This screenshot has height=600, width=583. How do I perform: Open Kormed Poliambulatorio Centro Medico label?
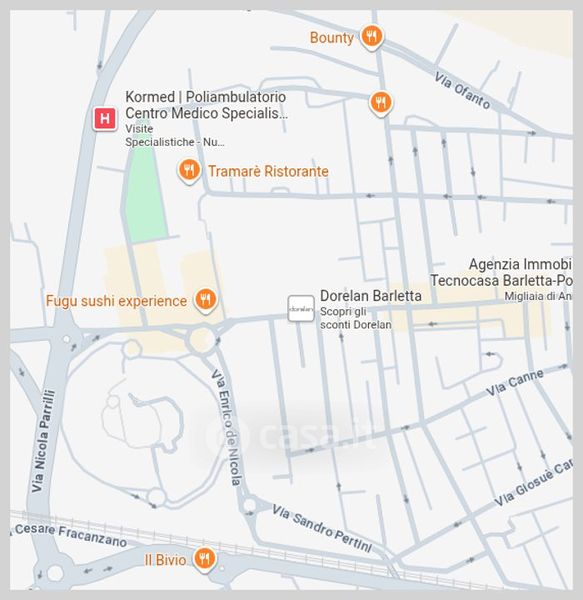pos(207,105)
